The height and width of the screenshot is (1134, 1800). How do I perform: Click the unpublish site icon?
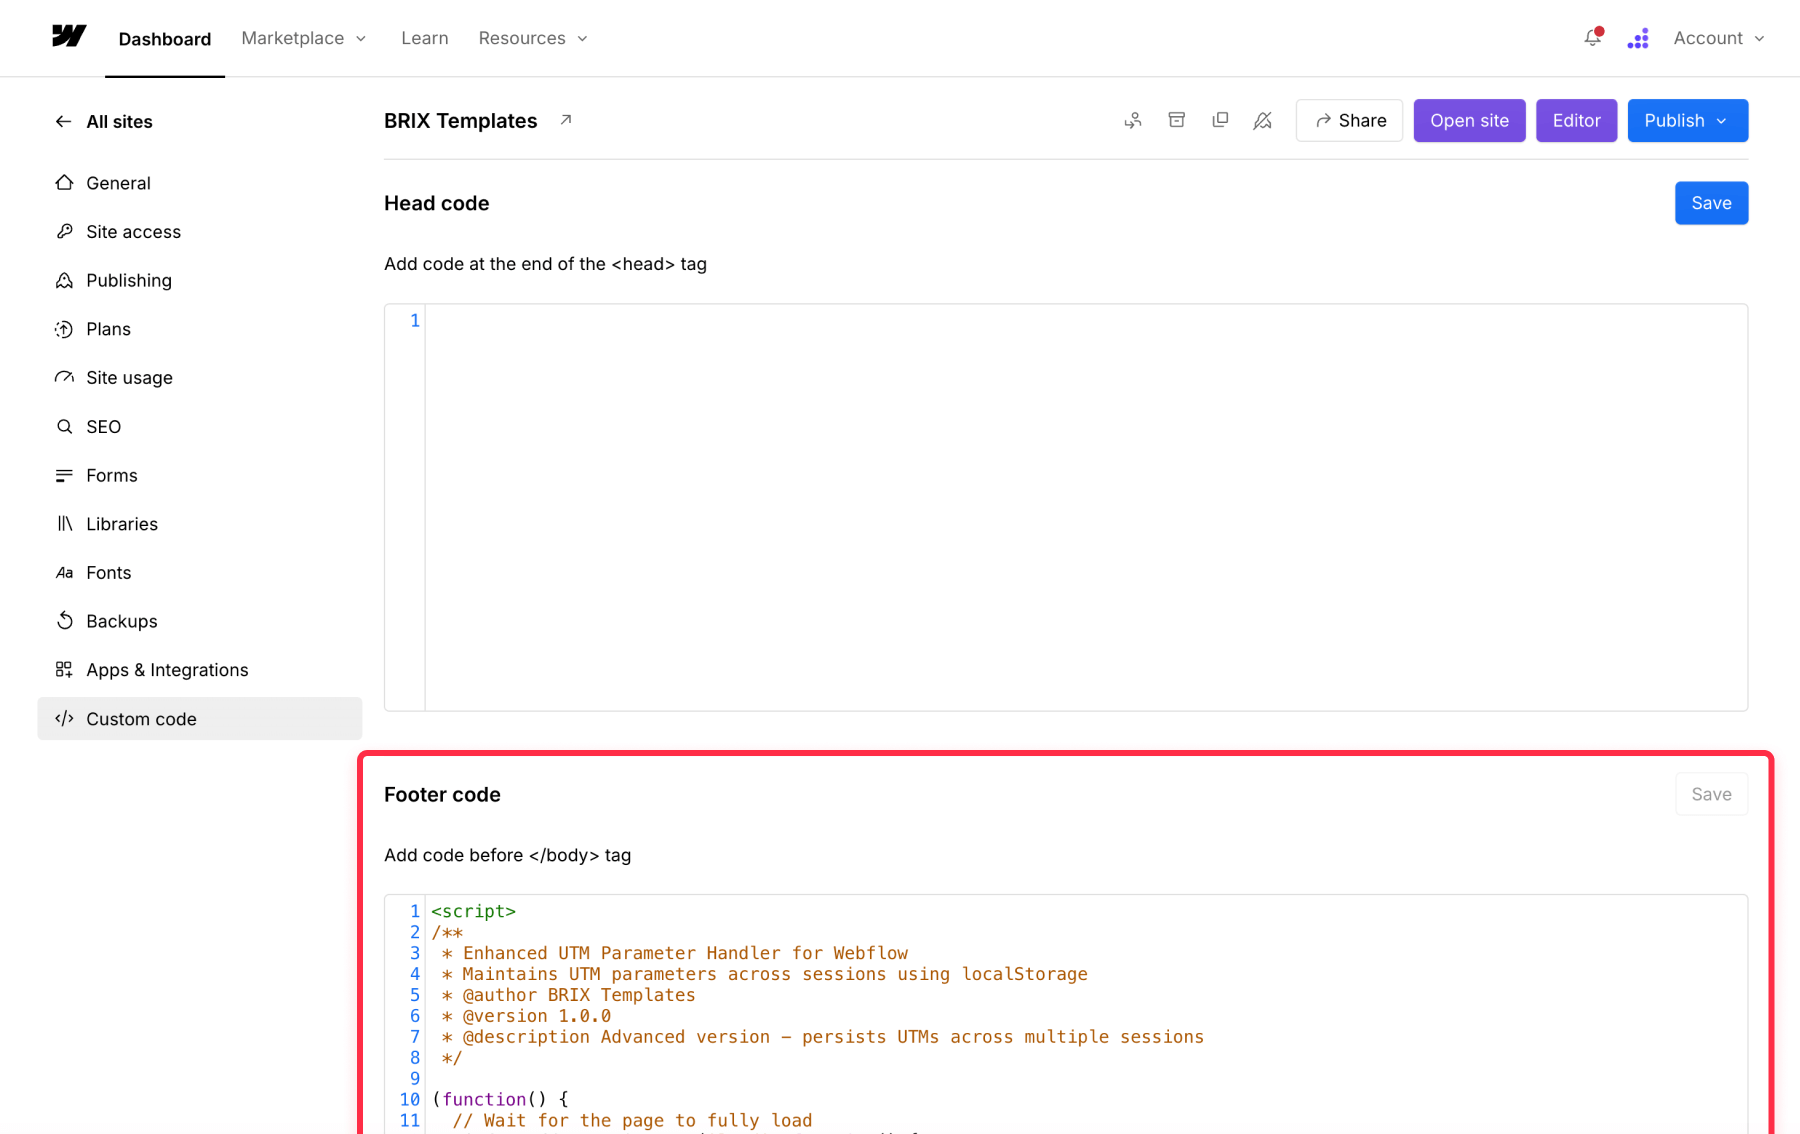(1263, 120)
